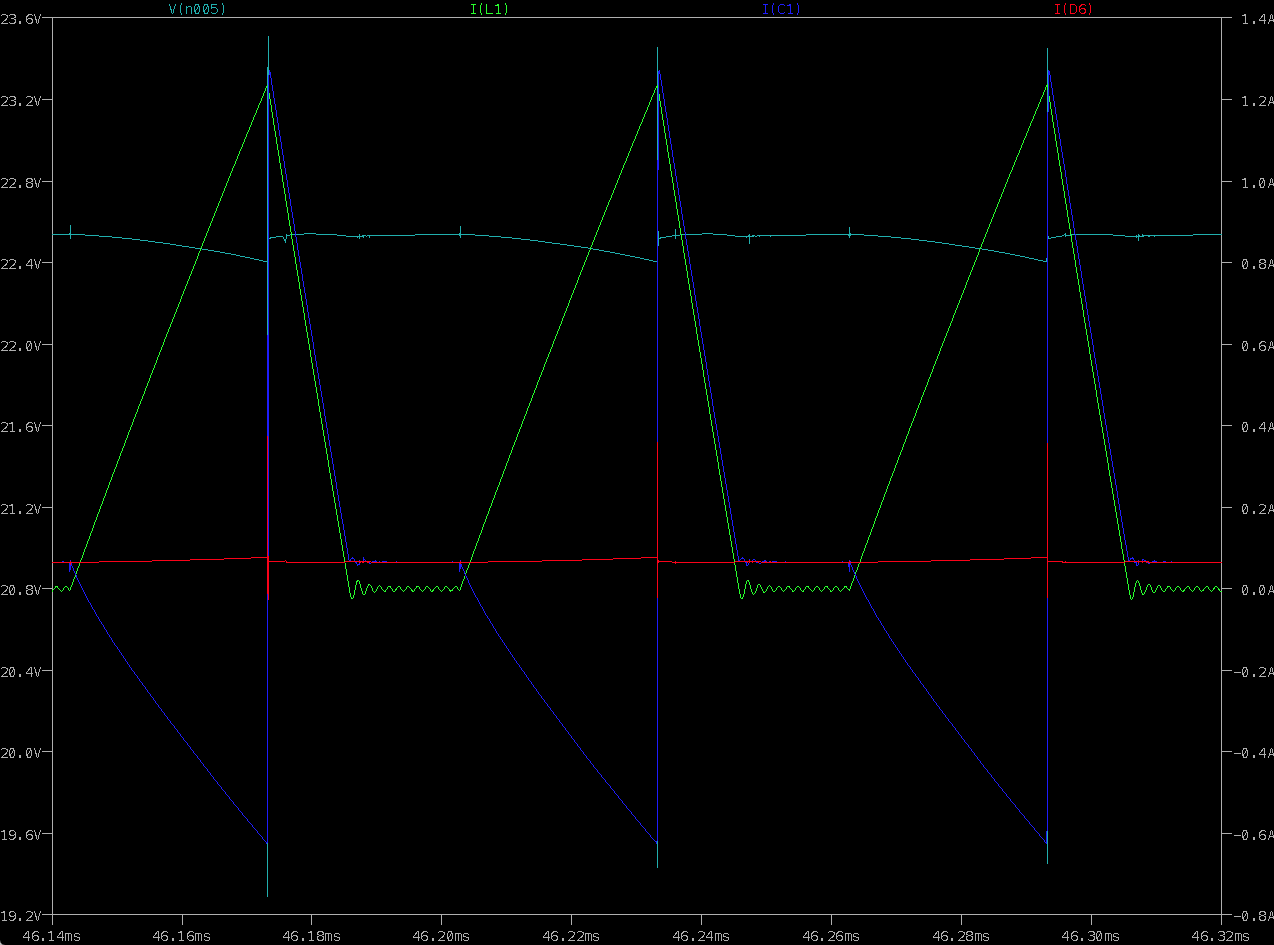Click the 46.30ms time axis label
The image size is (1274, 945).
[x=1092, y=935]
